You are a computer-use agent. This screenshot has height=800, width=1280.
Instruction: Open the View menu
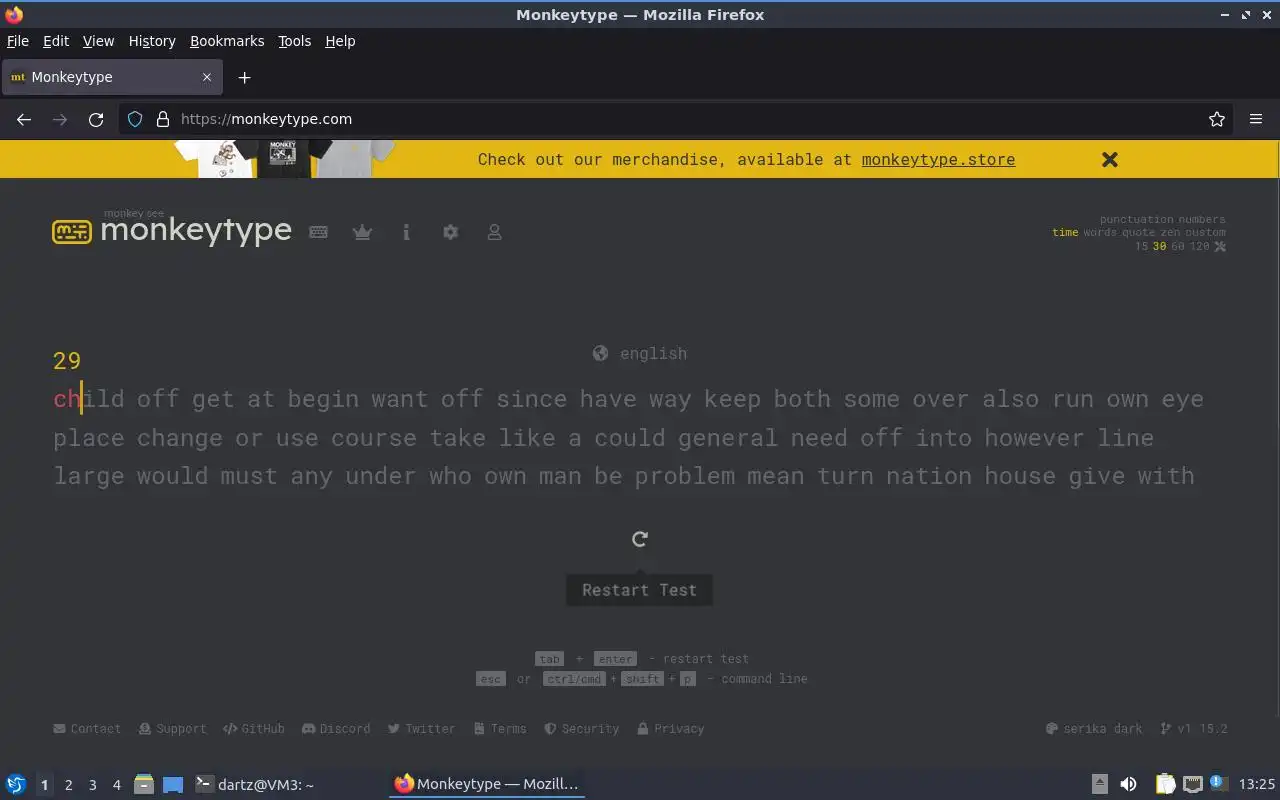pos(98,41)
